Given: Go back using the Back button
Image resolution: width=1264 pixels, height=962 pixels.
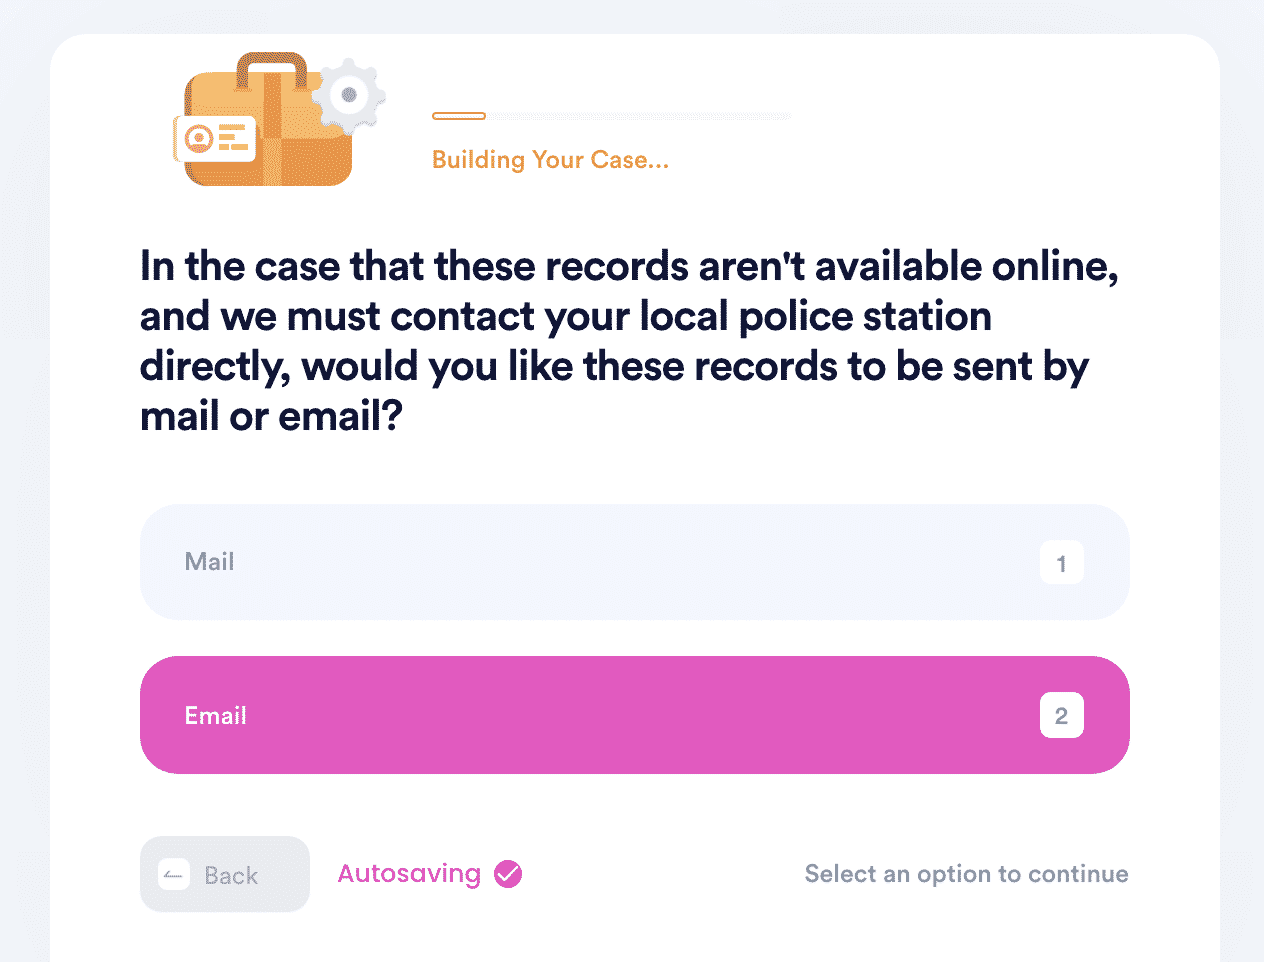Looking at the screenshot, I should pyautogui.click(x=225, y=874).
